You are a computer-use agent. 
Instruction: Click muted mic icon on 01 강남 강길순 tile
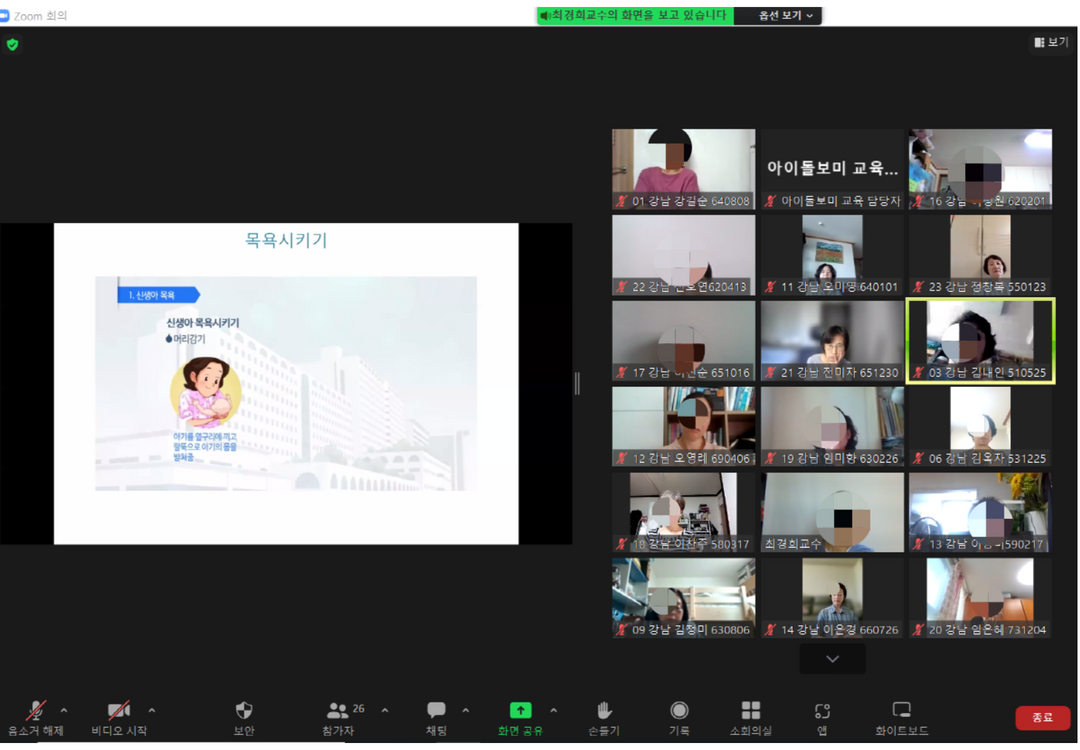click(621, 201)
